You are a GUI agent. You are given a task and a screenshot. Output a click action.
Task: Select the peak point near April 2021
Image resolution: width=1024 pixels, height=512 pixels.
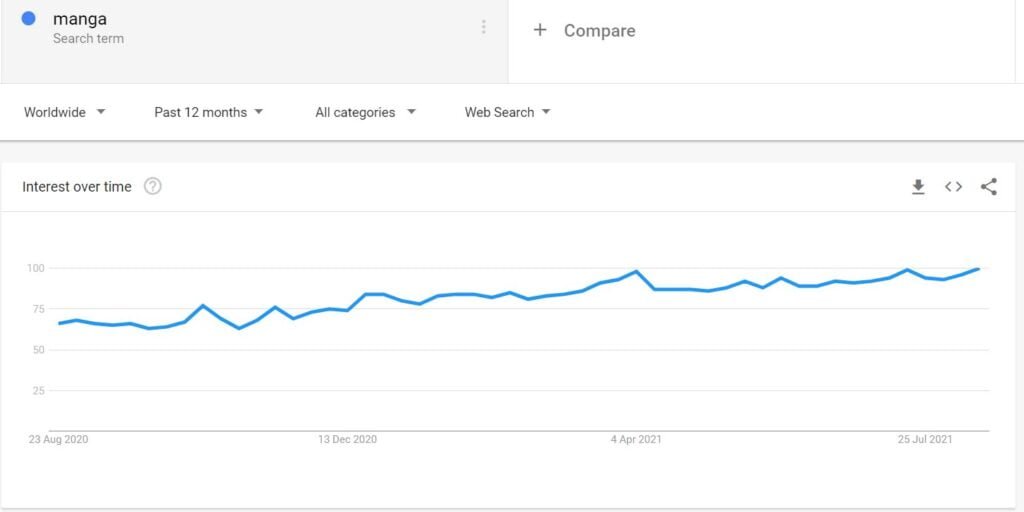pyautogui.click(x=636, y=271)
